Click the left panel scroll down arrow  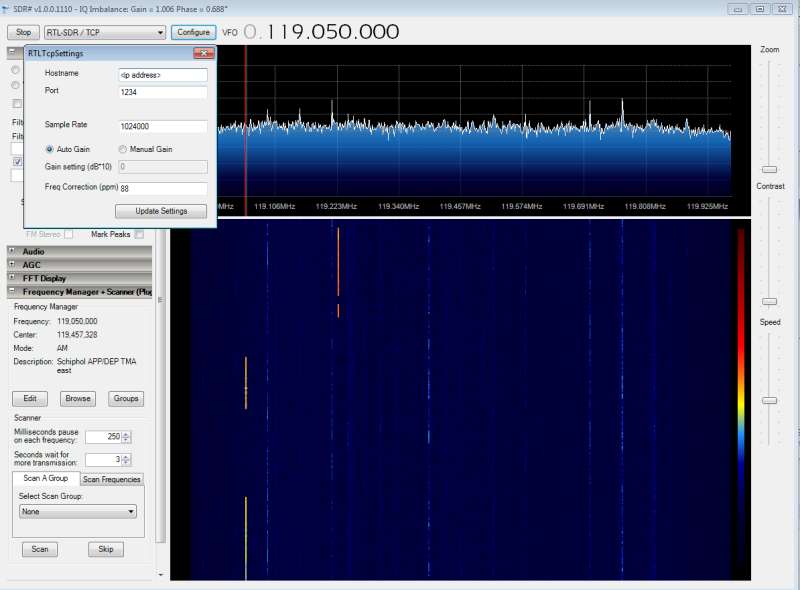click(161, 575)
